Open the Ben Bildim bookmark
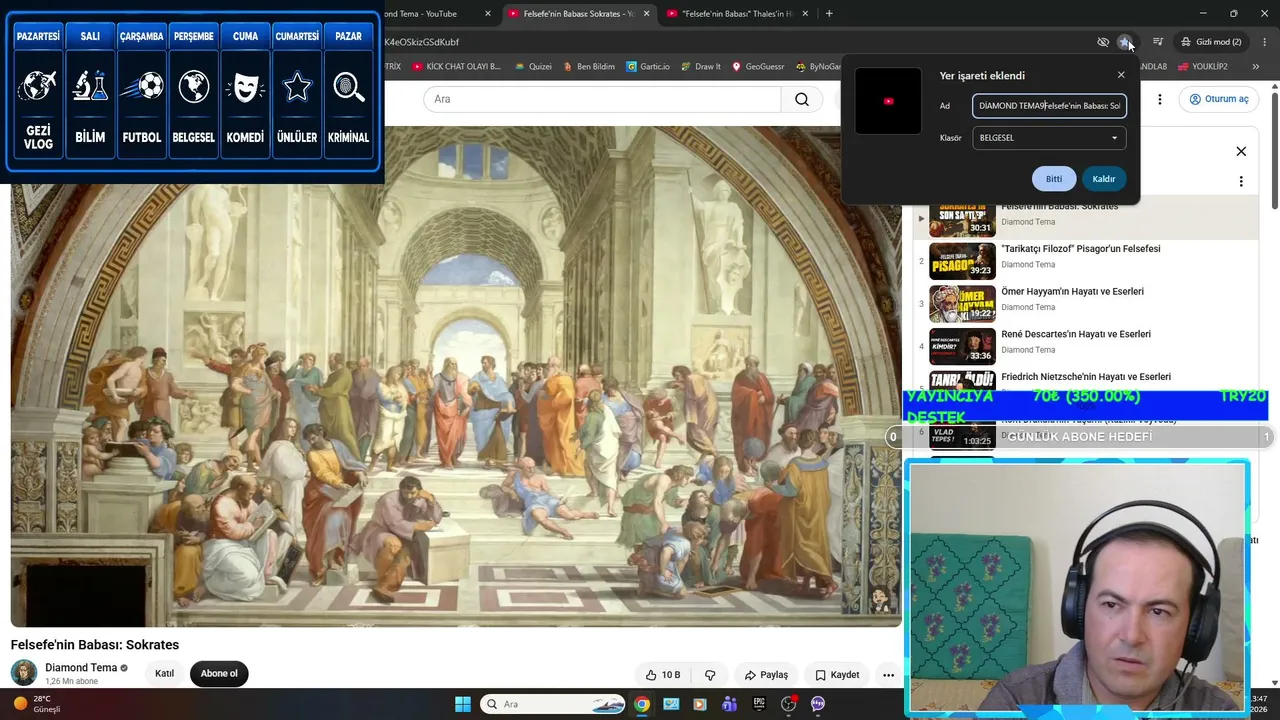Viewport: 1280px width, 720px height. pos(589,66)
